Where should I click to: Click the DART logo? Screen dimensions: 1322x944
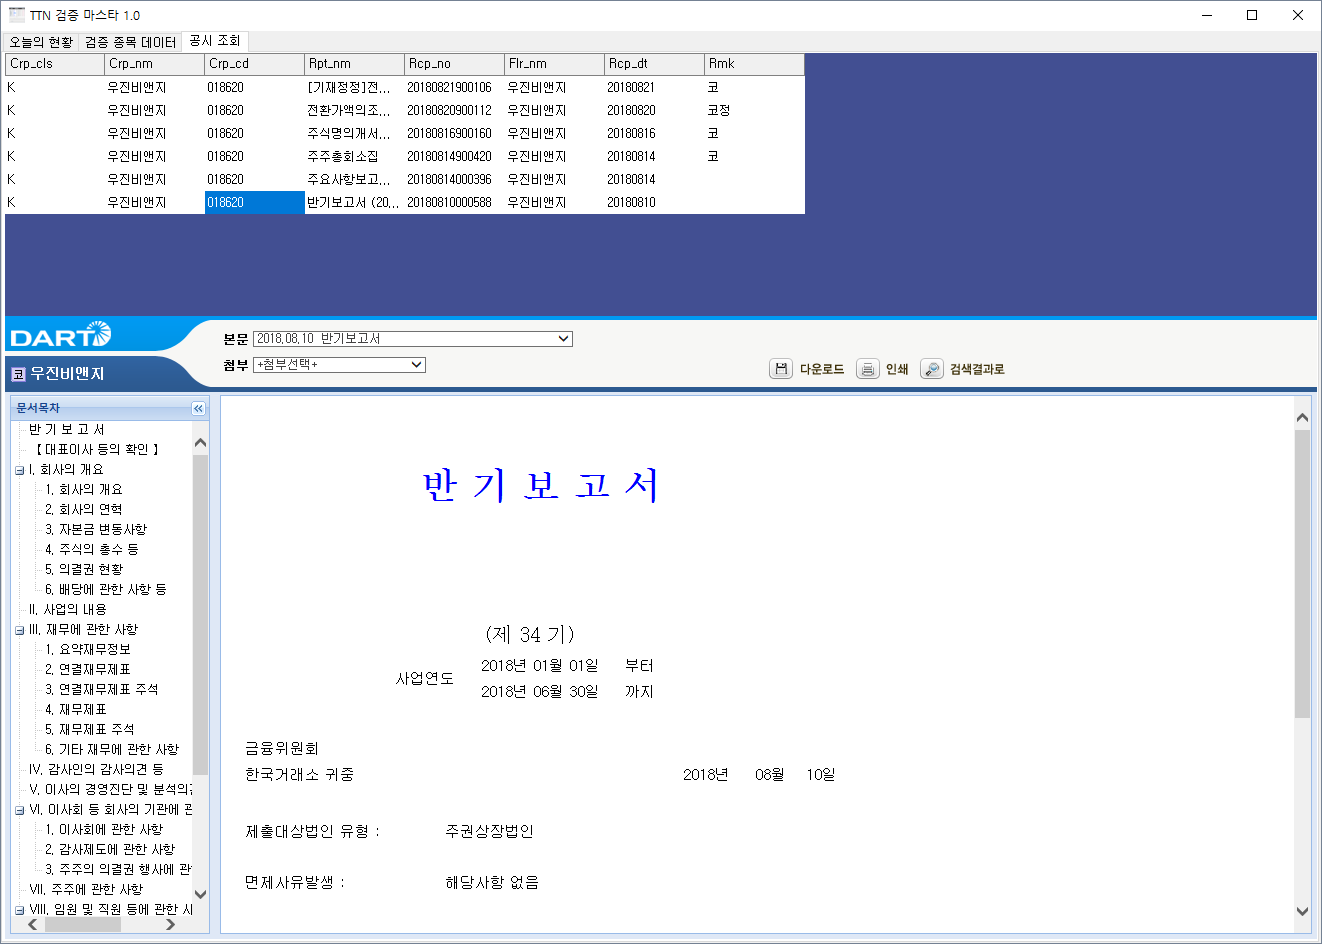click(x=60, y=336)
